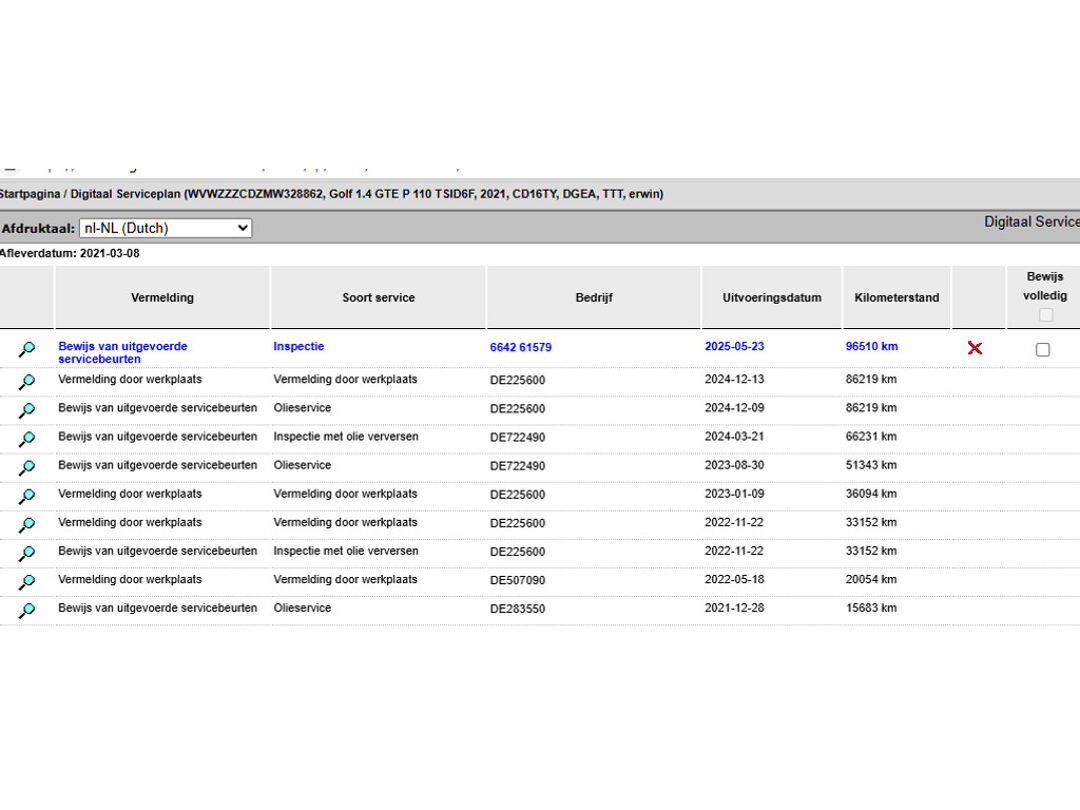Viewport: 1080px width, 810px height.
Task: Click the '2023-08-30' date cell
Action: pos(734,465)
